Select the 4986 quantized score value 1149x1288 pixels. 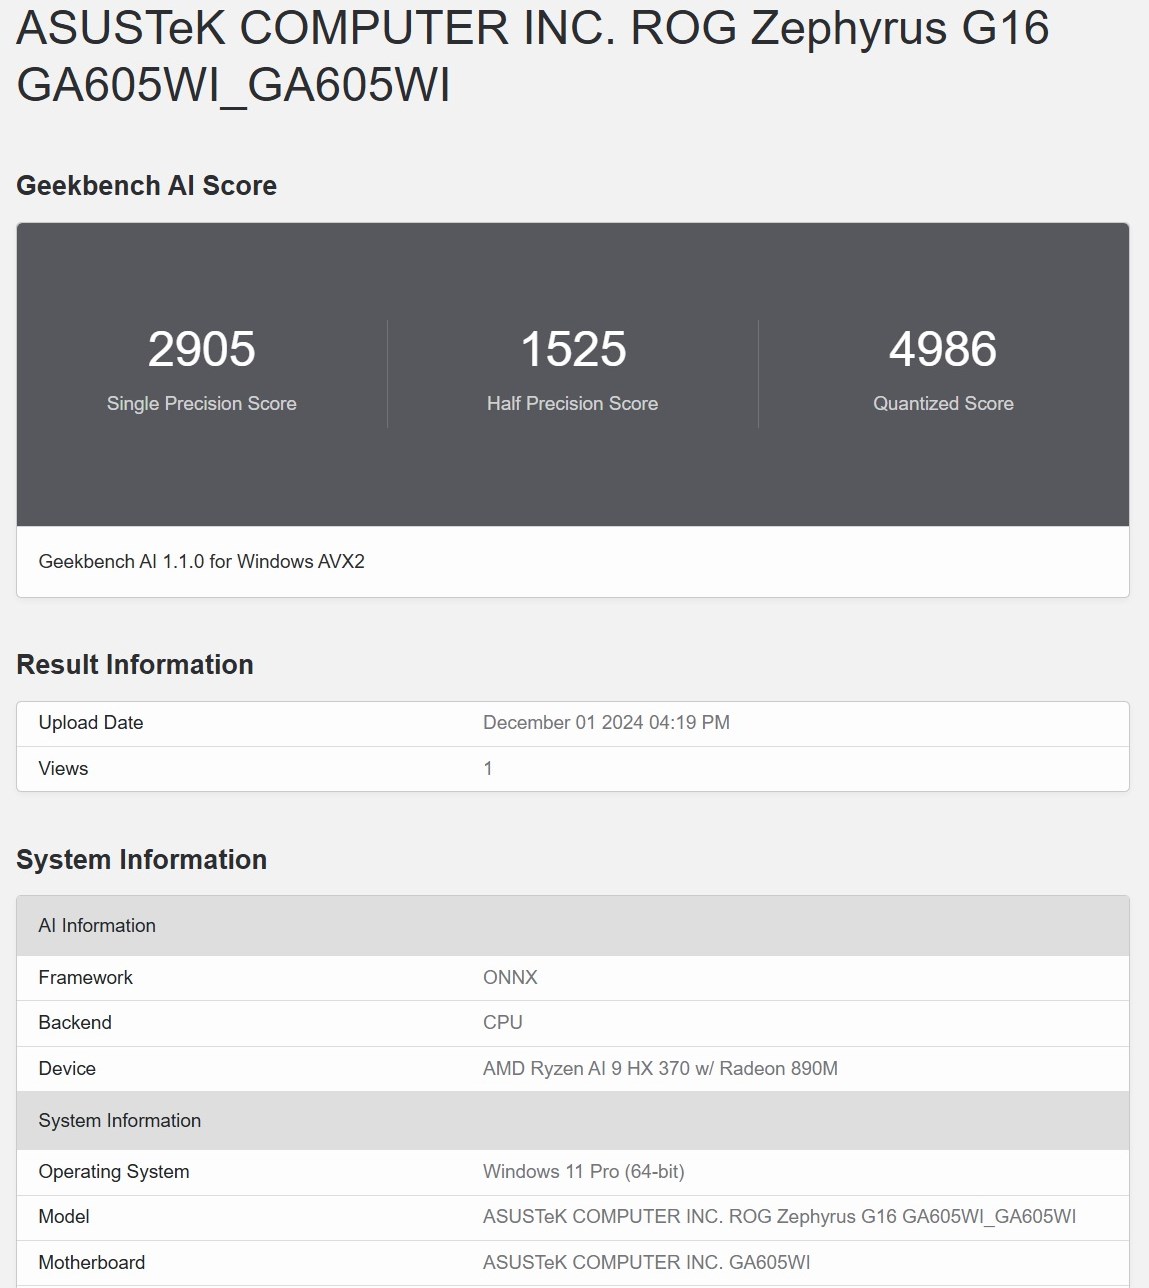(943, 349)
